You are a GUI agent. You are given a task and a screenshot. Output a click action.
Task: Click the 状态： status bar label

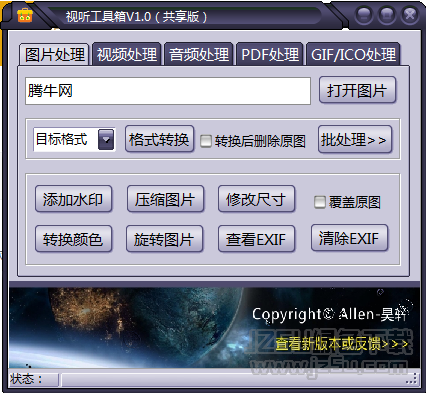point(26,379)
